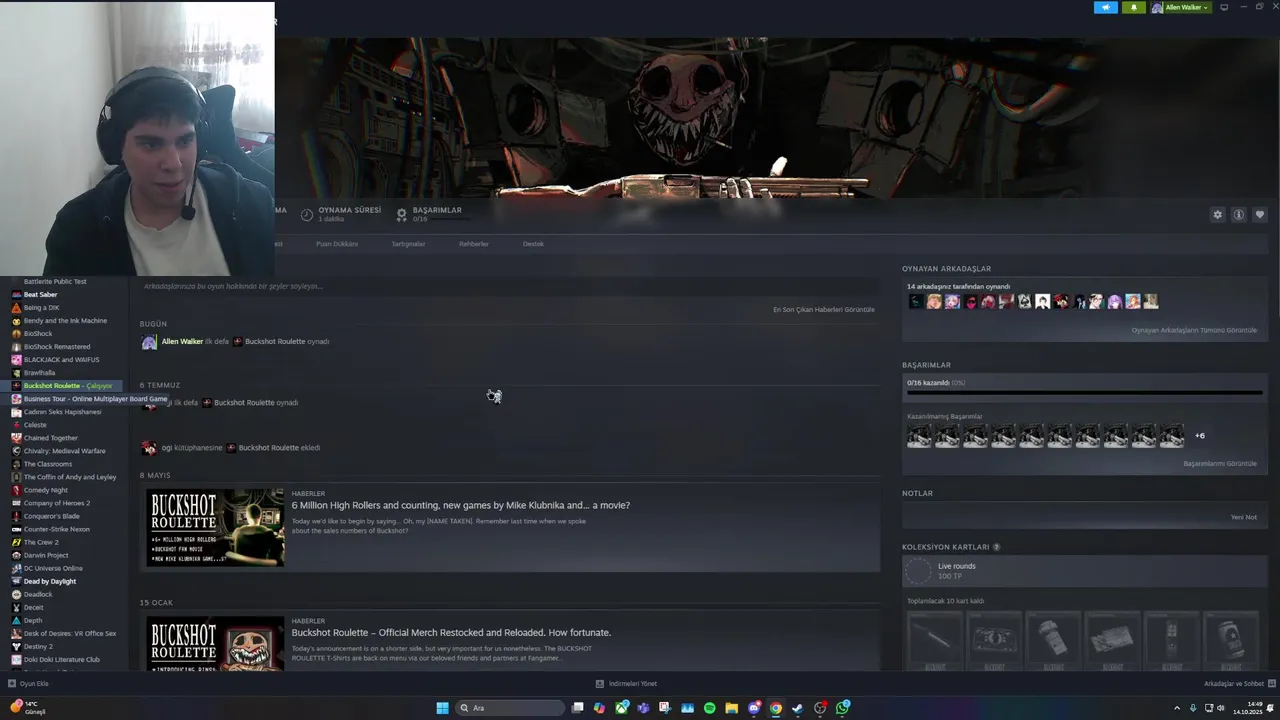Open Spotify from the taskbar
The image size is (1280, 720).
click(710, 708)
